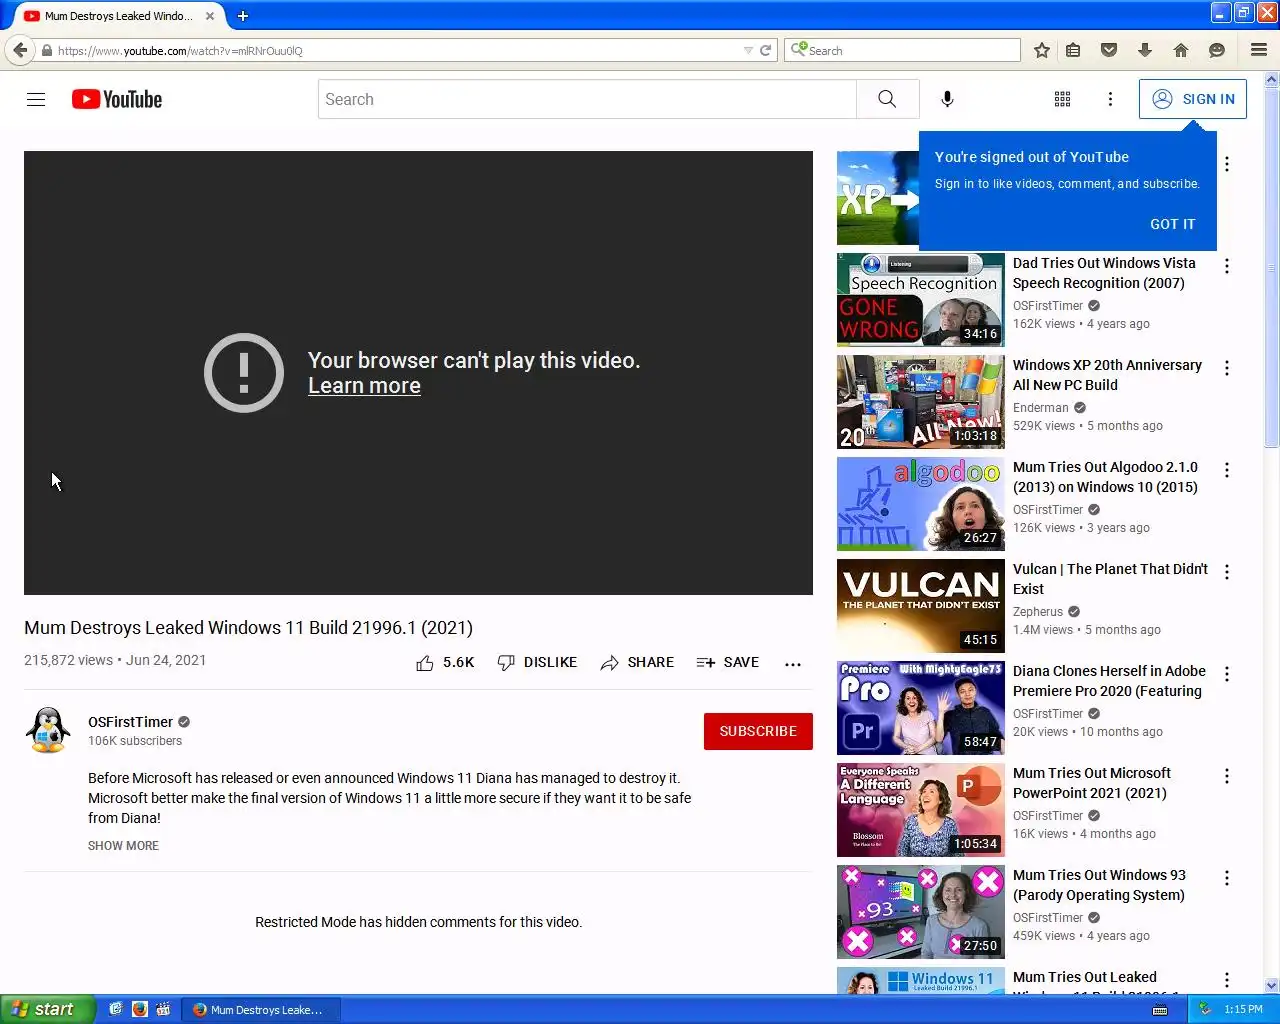
Task: Click the Firefox chat bubble toolbar icon
Action: click(1217, 50)
